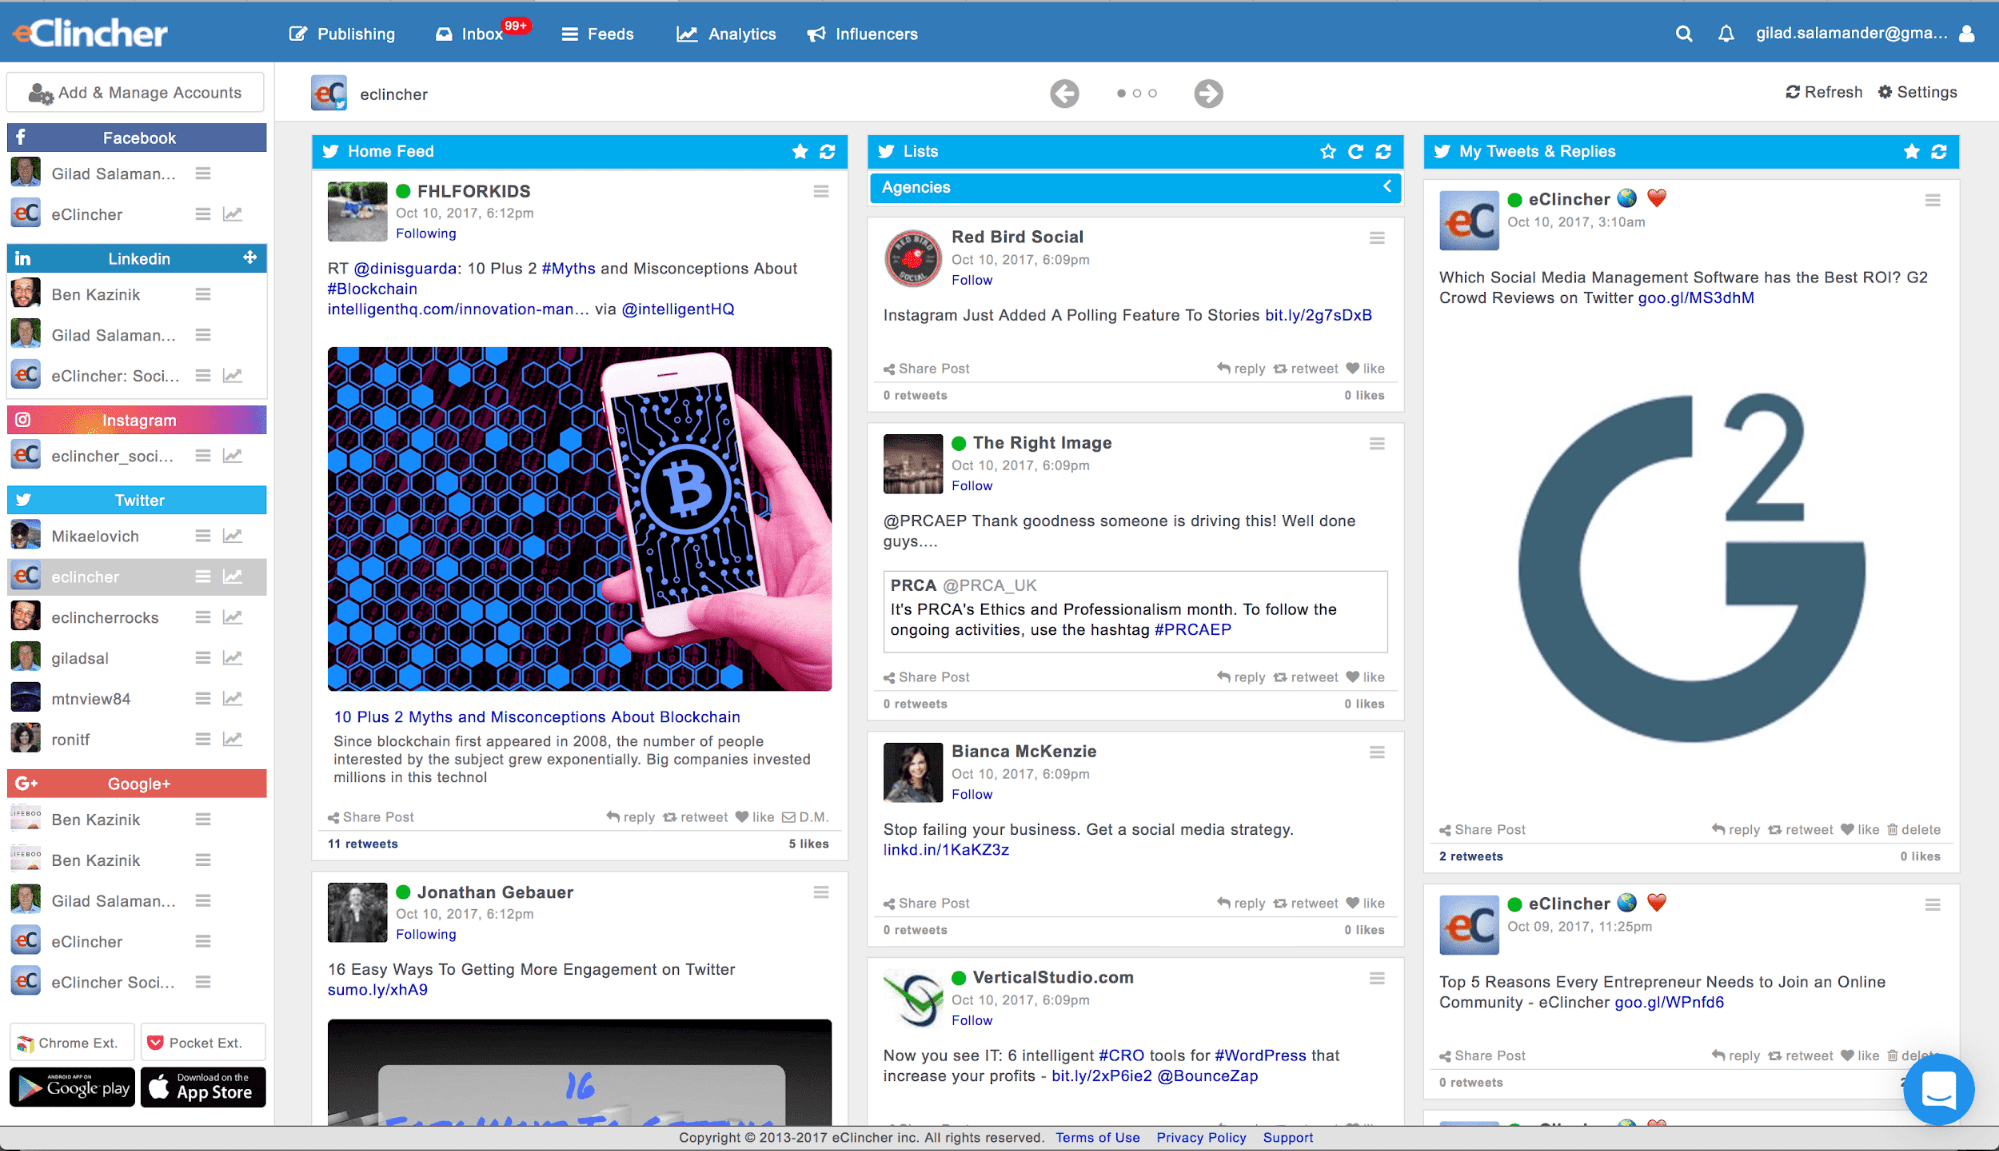Click the settings gear icon top right
This screenshot has height=1151, width=1999.
[x=1886, y=93]
